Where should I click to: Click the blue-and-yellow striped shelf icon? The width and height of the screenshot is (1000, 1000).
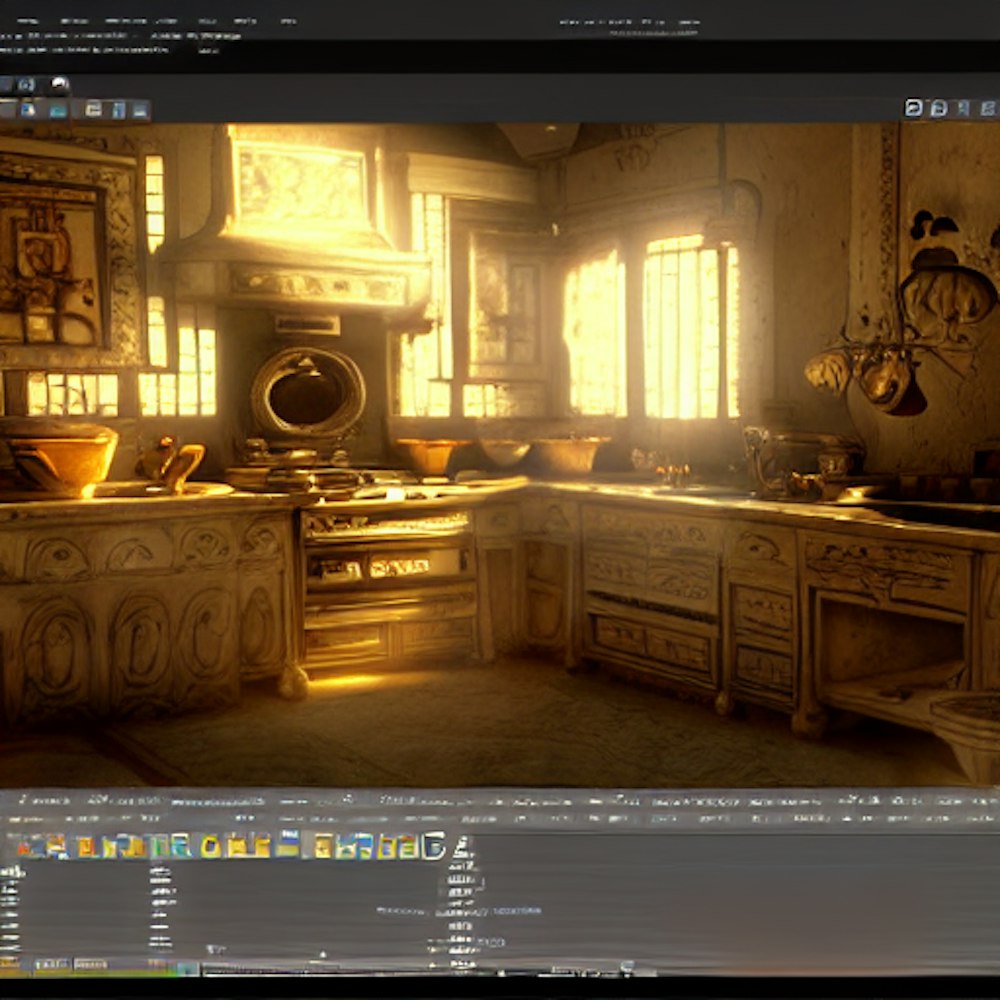point(287,845)
